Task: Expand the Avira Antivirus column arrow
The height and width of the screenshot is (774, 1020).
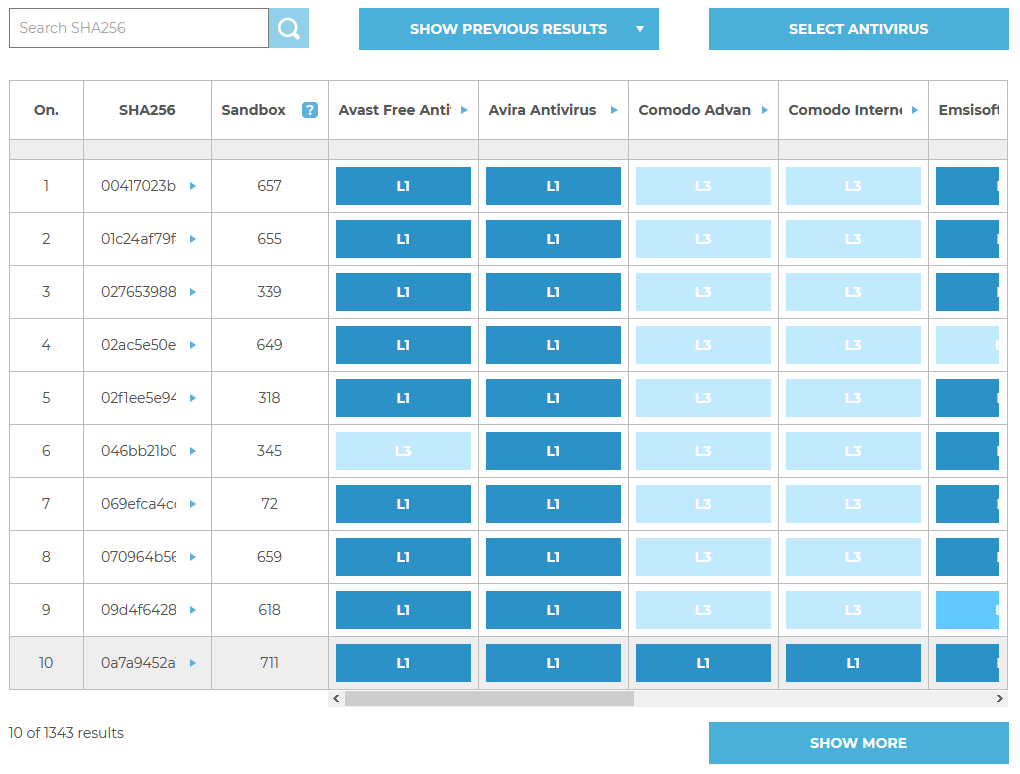Action: click(614, 110)
